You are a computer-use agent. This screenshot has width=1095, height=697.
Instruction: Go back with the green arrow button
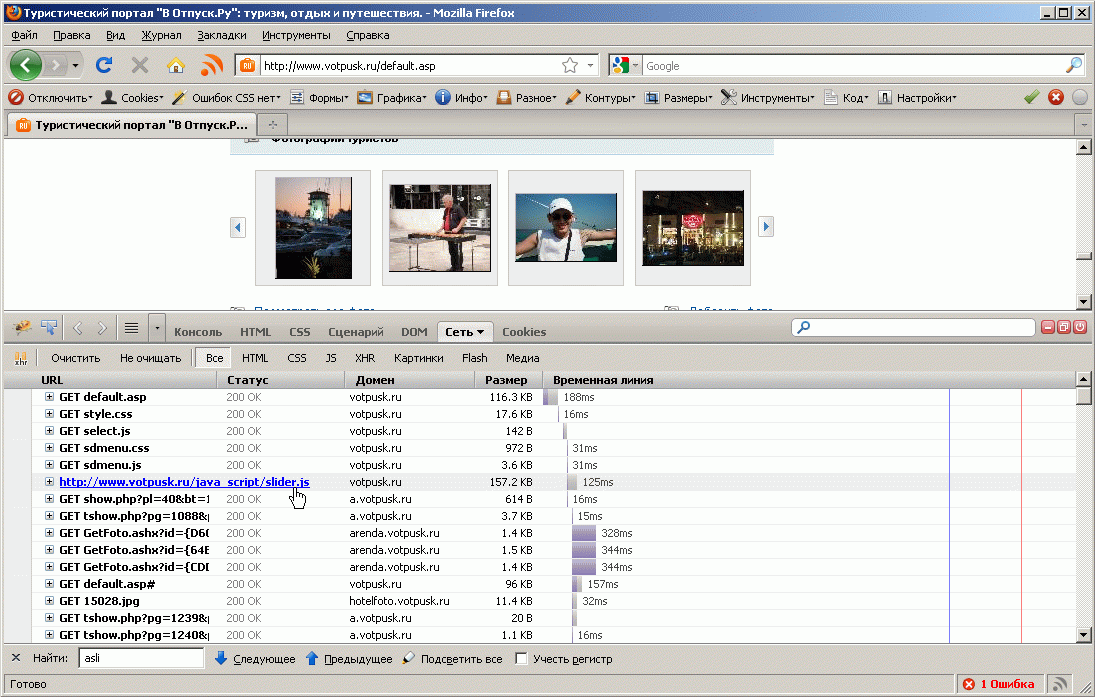(x=27, y=66)
